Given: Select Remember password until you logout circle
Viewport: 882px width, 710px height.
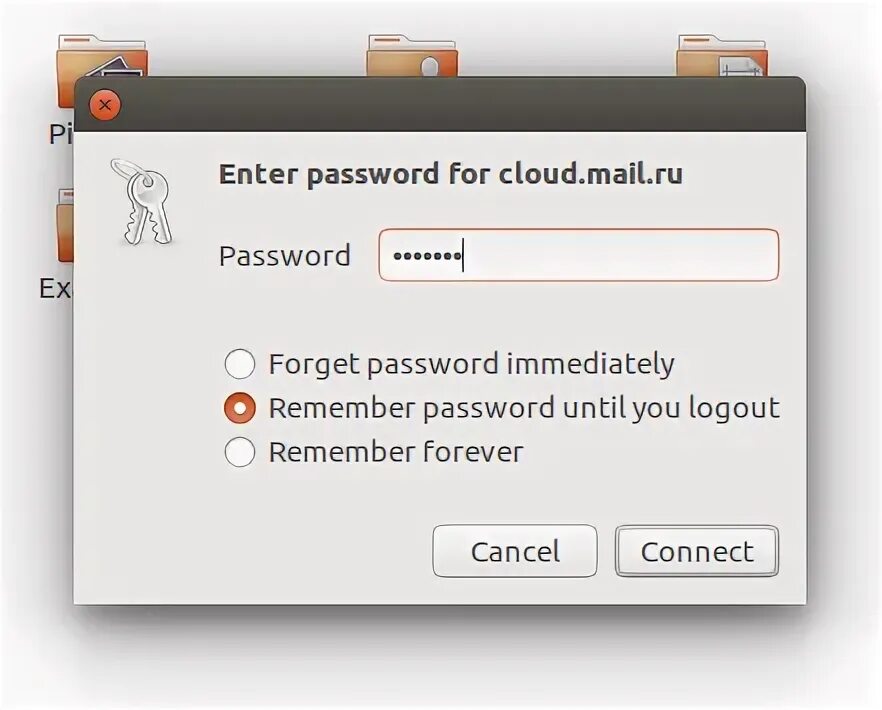Looking at the screenshot, I should 240,408.
